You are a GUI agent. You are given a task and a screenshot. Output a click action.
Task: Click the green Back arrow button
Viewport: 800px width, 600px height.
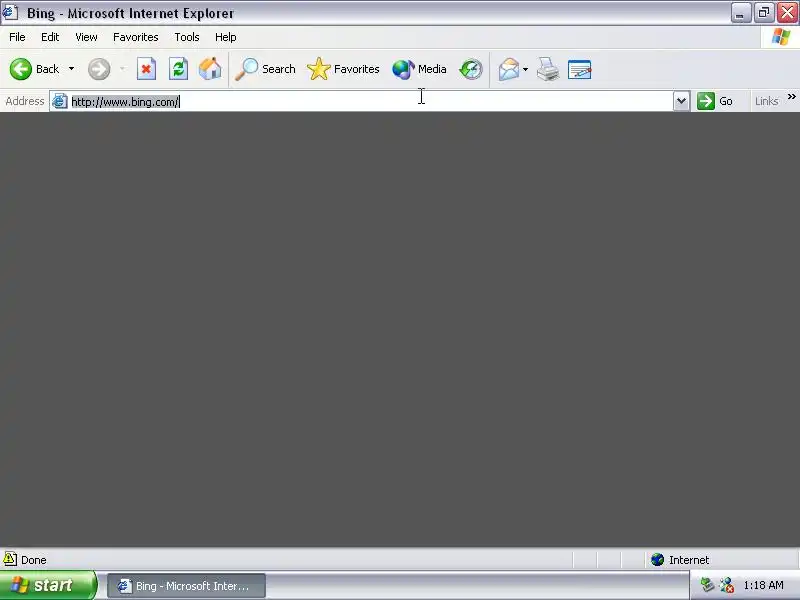pyautogui.click(x=21, y=69)
